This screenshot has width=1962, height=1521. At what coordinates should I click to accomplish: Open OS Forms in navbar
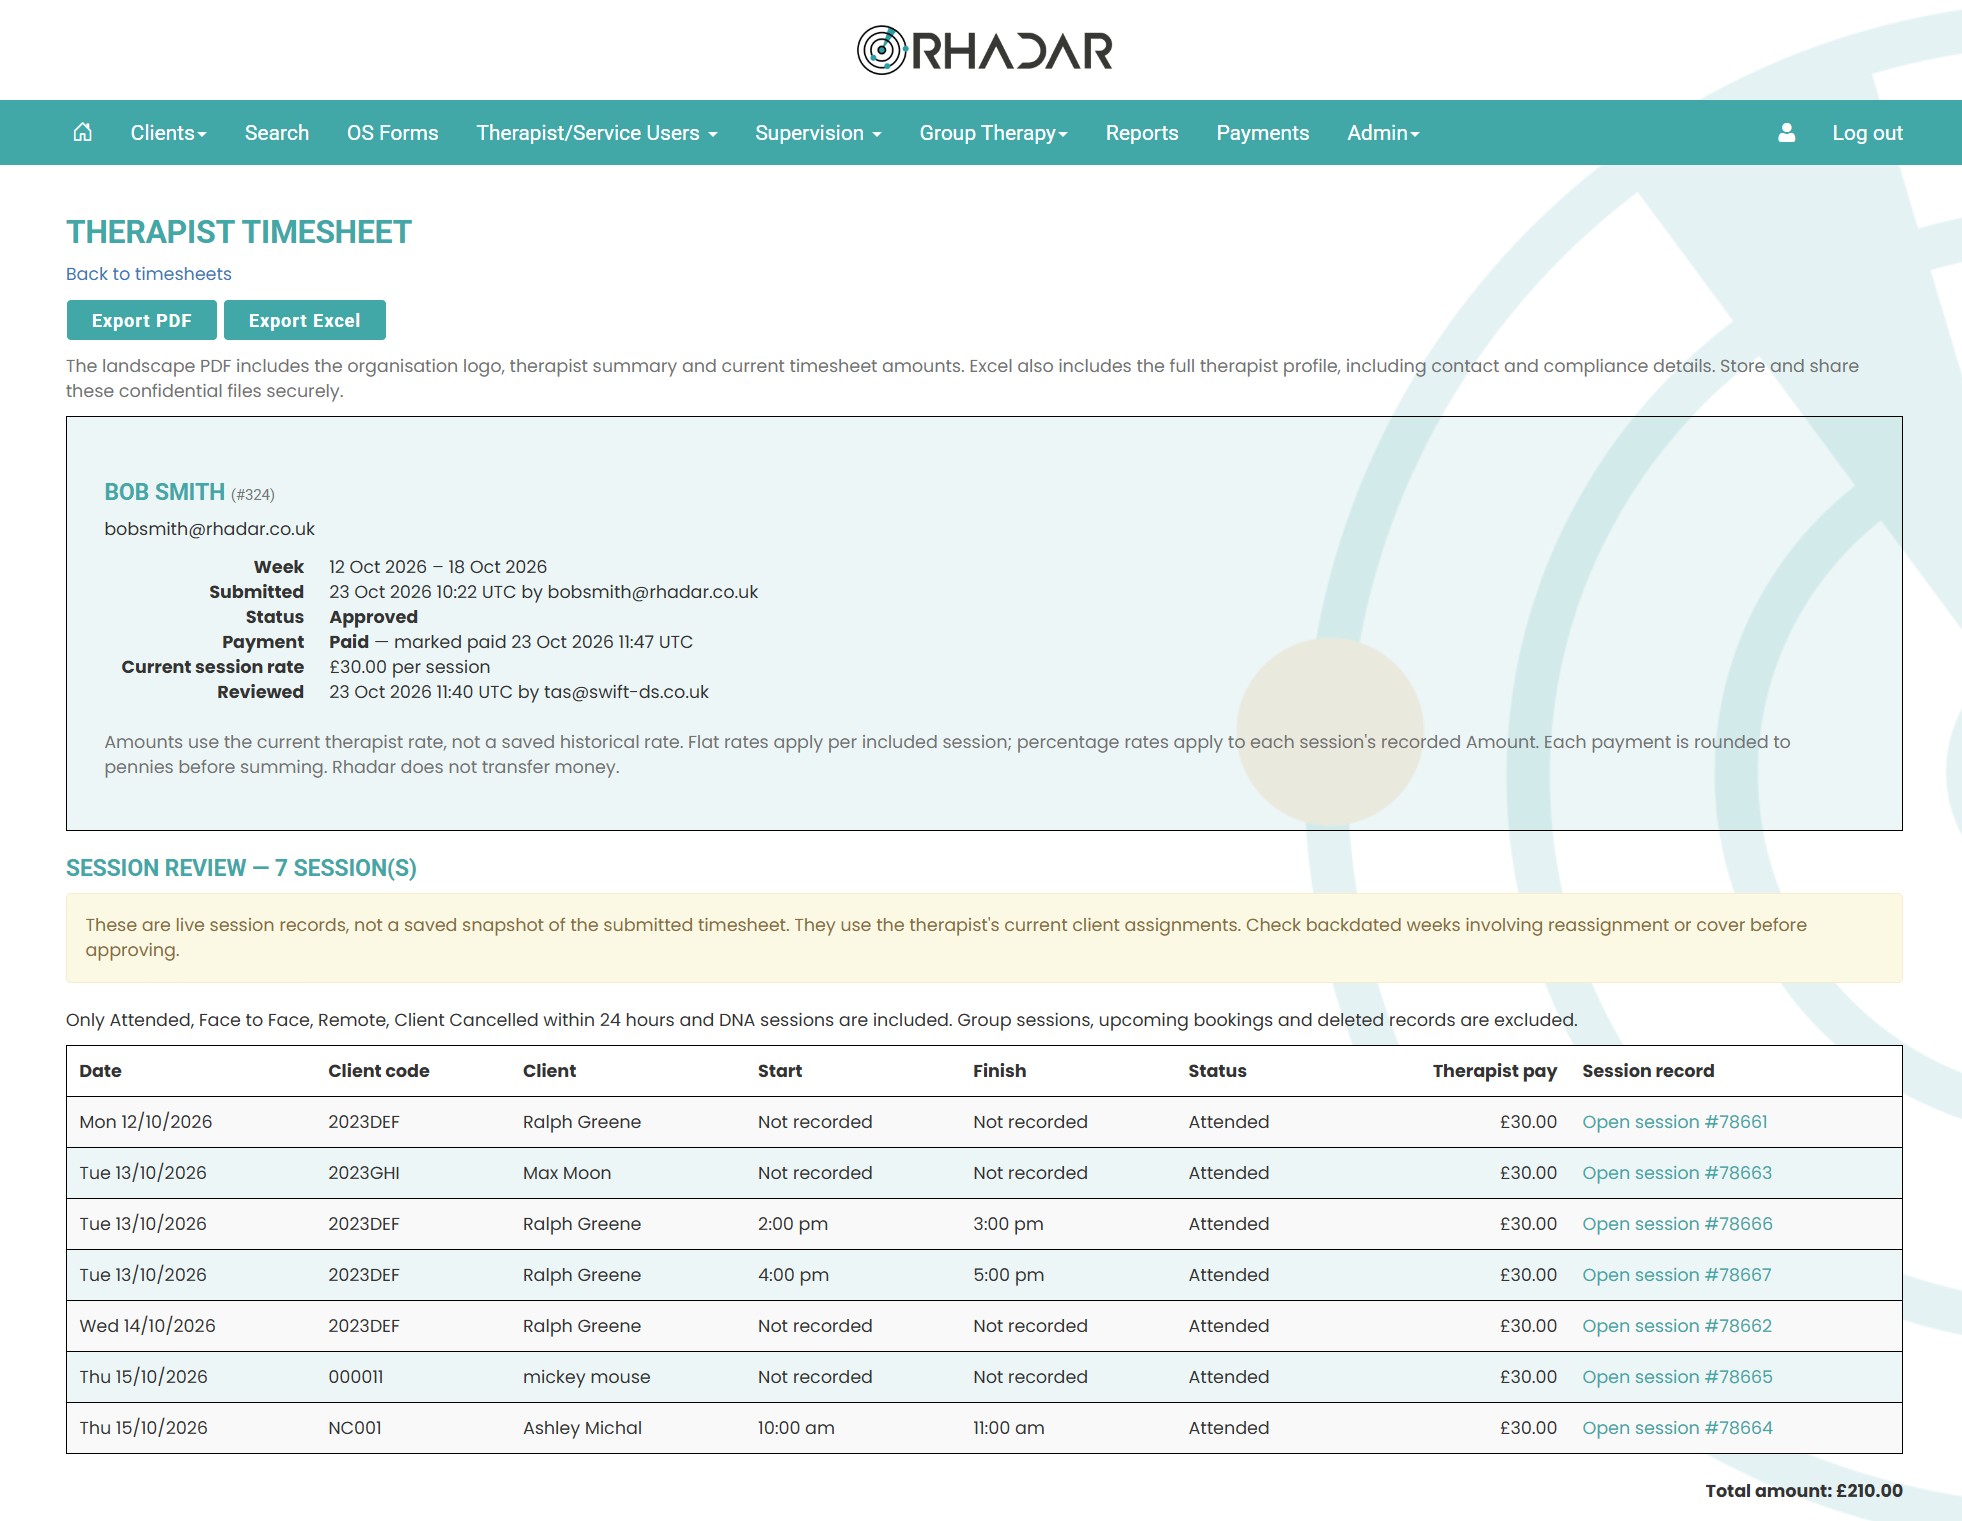coord(392,133)
